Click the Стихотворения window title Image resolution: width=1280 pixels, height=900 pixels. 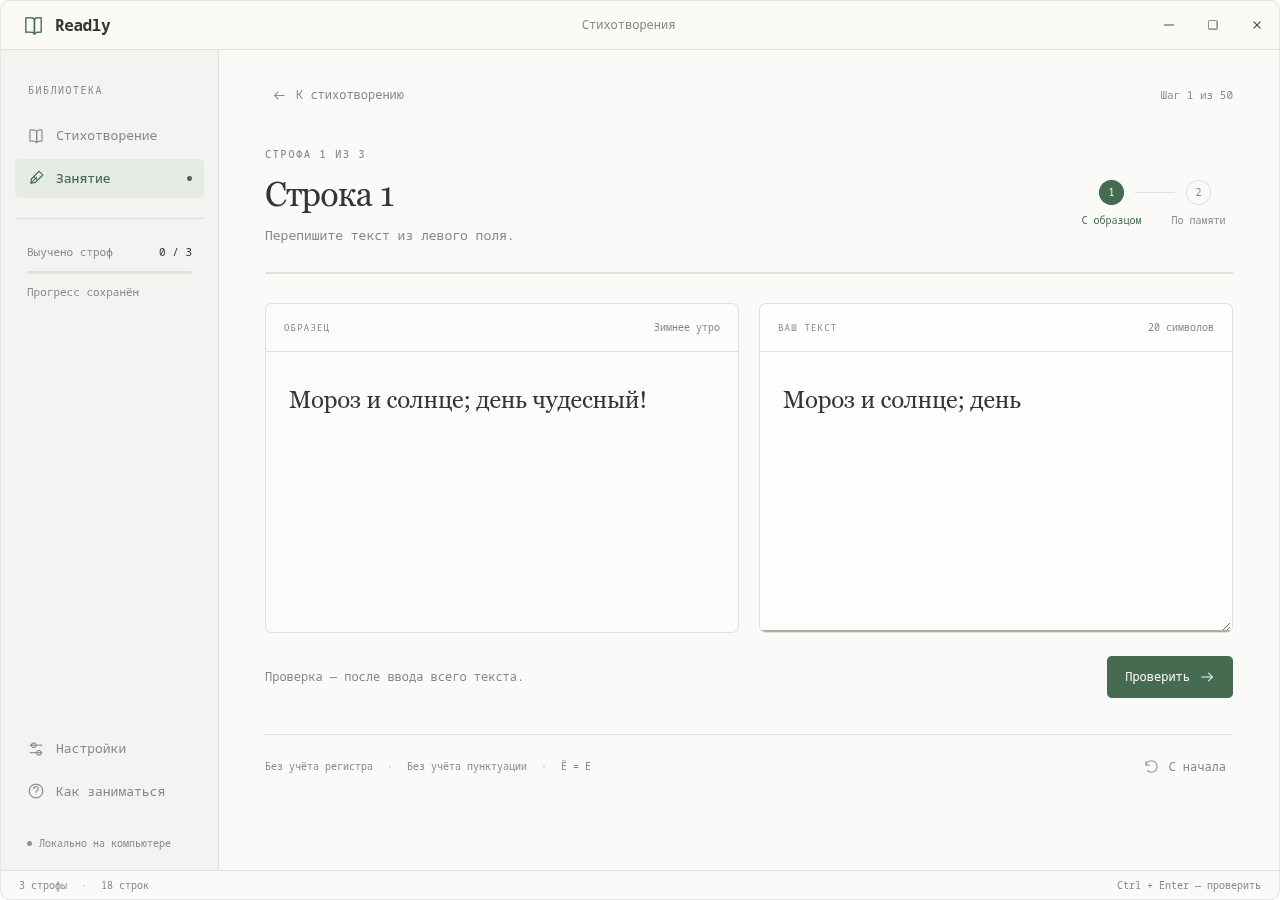click(x=629, y=25)
